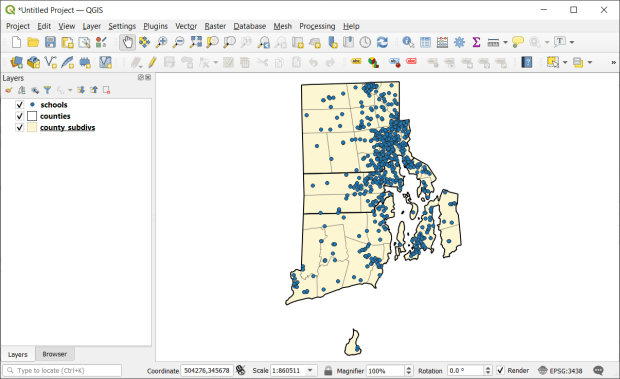Image resolution: width=620 pixels, height=379 pixels.
Task: Open the Raster menu
Action: (215, 26)
